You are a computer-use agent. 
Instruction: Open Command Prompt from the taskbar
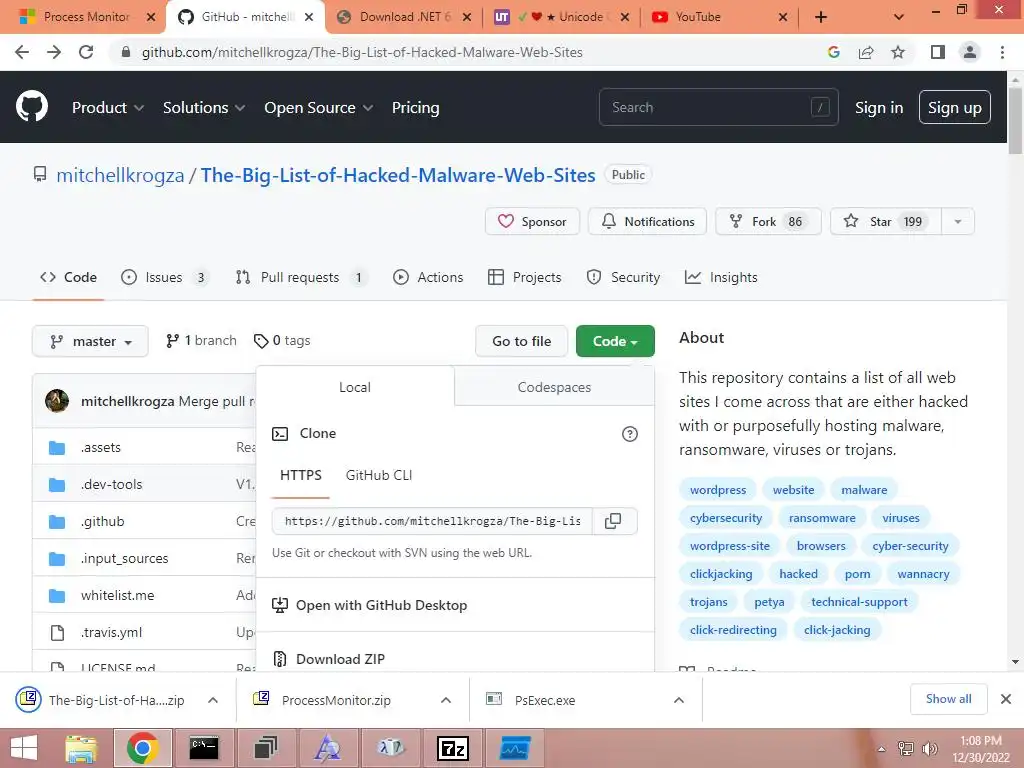[x=204, y=748]
